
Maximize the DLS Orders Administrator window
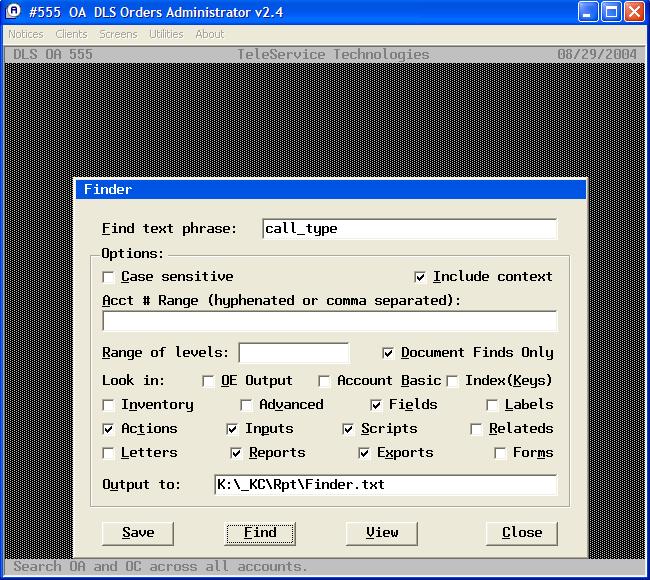tap(611, 12)
